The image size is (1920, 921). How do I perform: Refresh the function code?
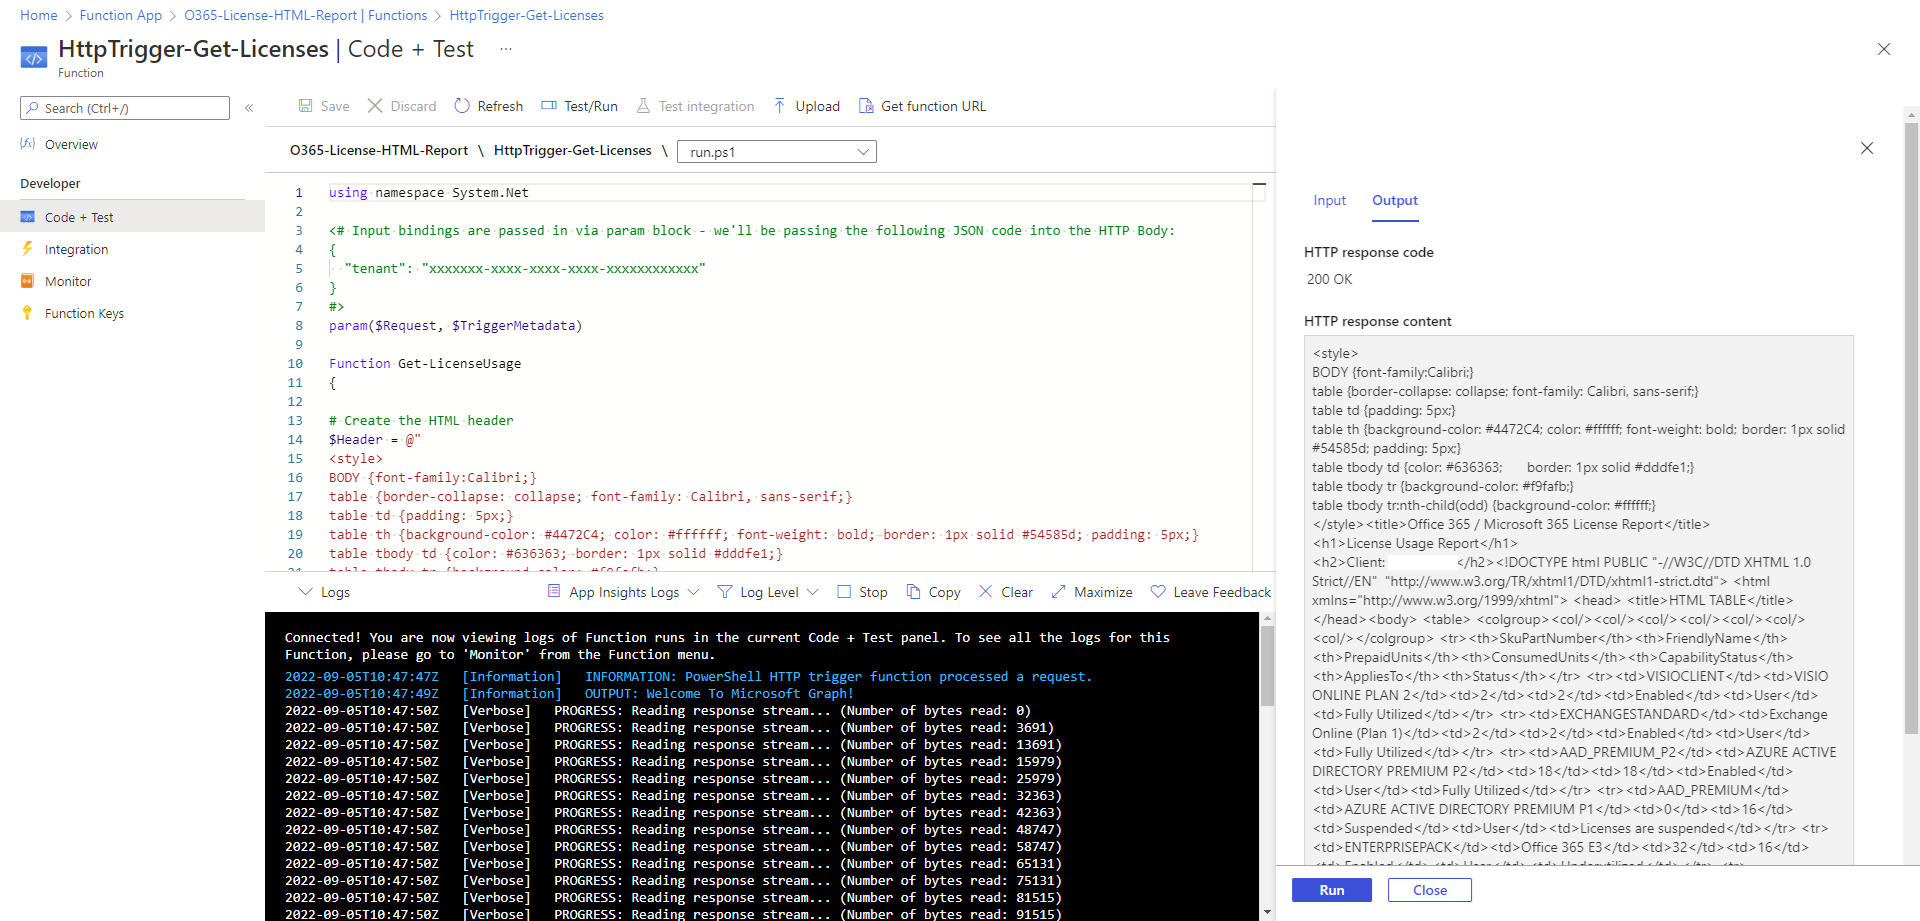[x=488, y=106]
